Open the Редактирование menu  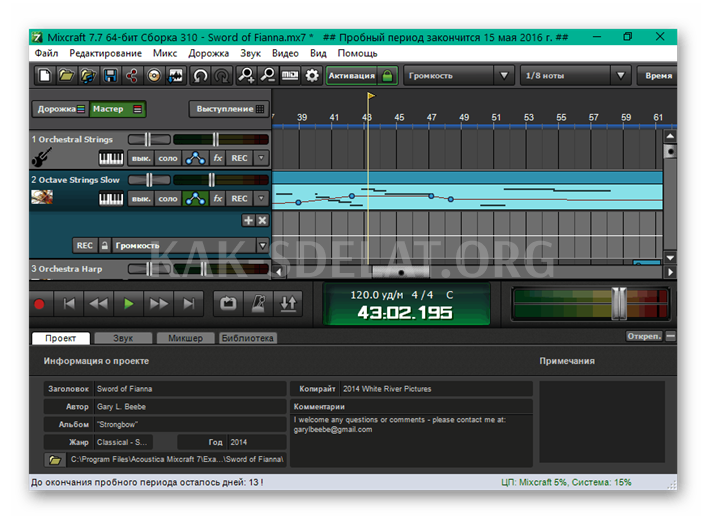pos(105,53)
